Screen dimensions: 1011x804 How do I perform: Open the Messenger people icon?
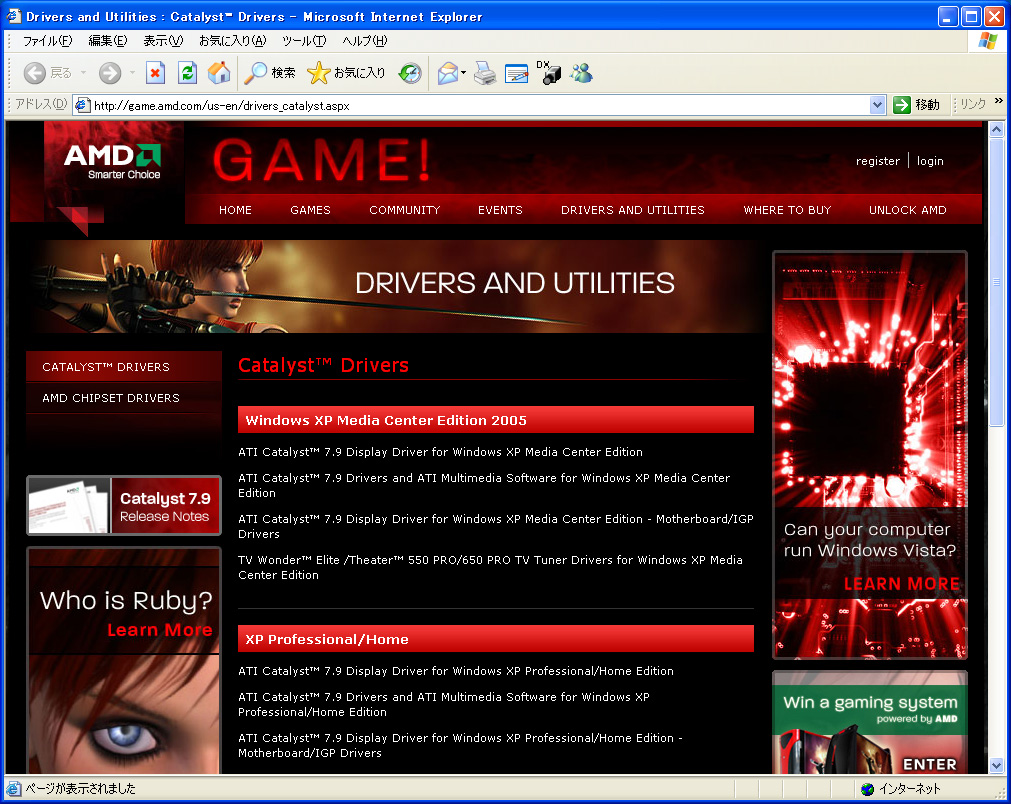[x=582, y=73]
